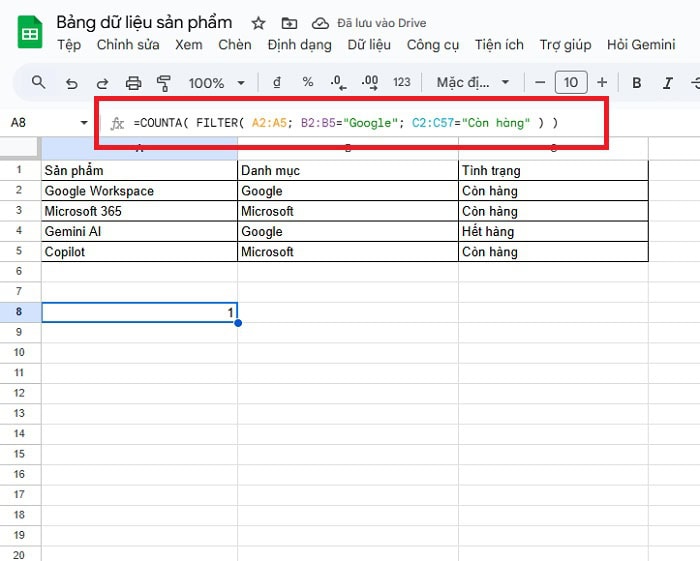This screenshot has width=700, height=561.
Task: Open the Công cụ menu
Action: (433, 45)
